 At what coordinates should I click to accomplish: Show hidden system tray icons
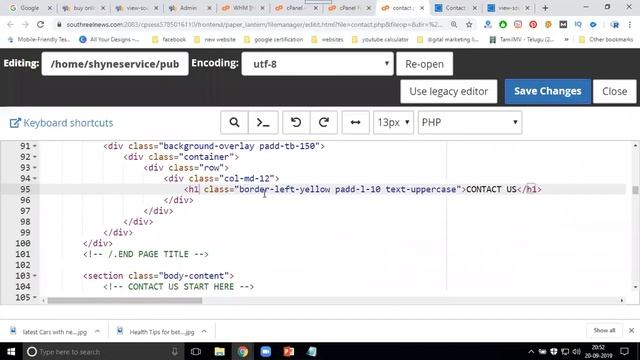pyautogui.click(x=531, y=351)
